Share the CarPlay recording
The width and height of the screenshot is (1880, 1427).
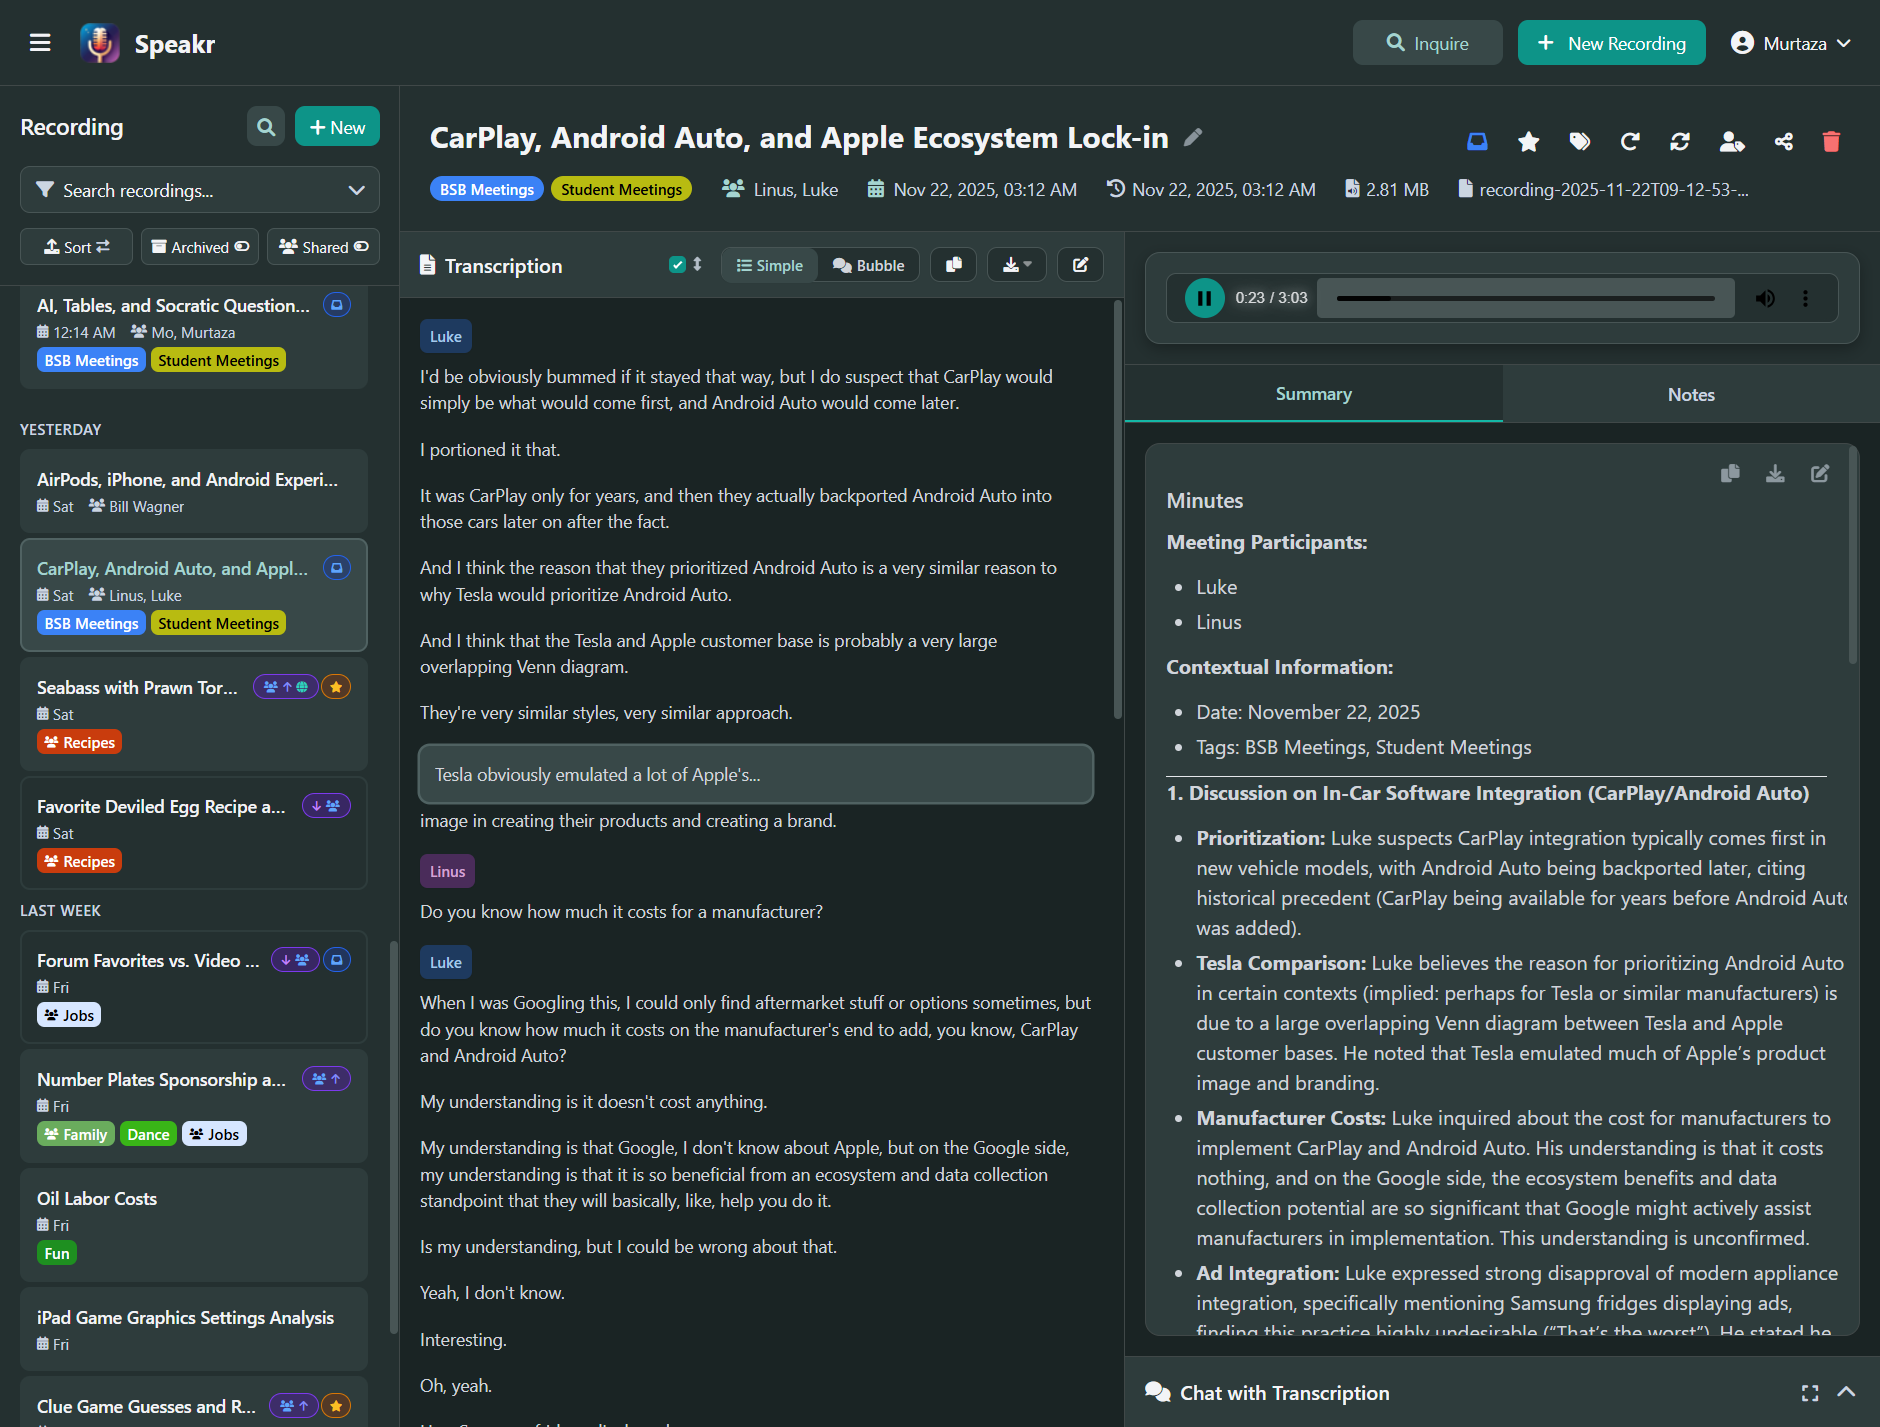[1784, 141]
